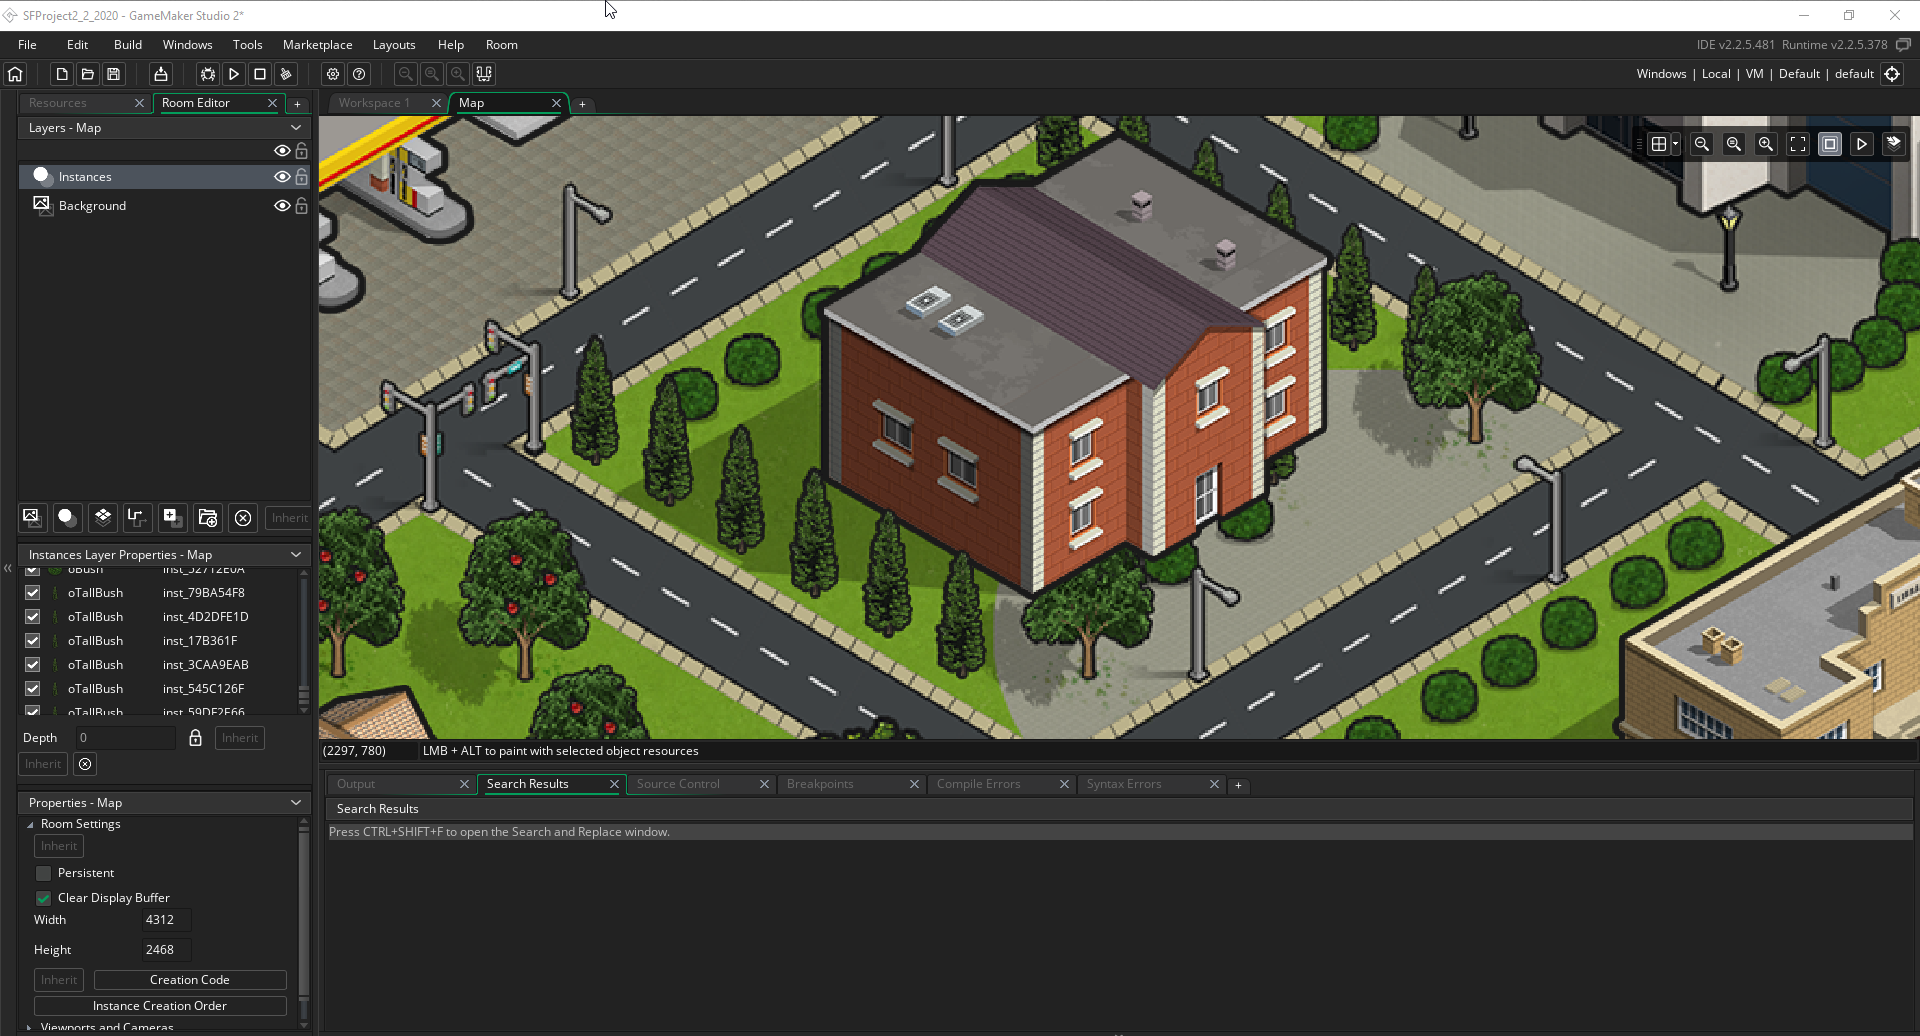Fit the room to the canvas window
The height and width of the screenshot is (1036, 1920).
coord(1798,144)
